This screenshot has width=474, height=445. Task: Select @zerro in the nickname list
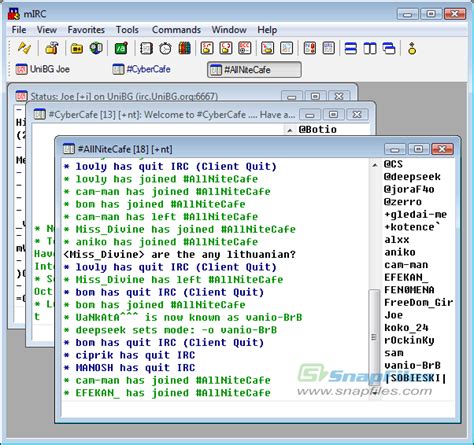click(403, 202)
